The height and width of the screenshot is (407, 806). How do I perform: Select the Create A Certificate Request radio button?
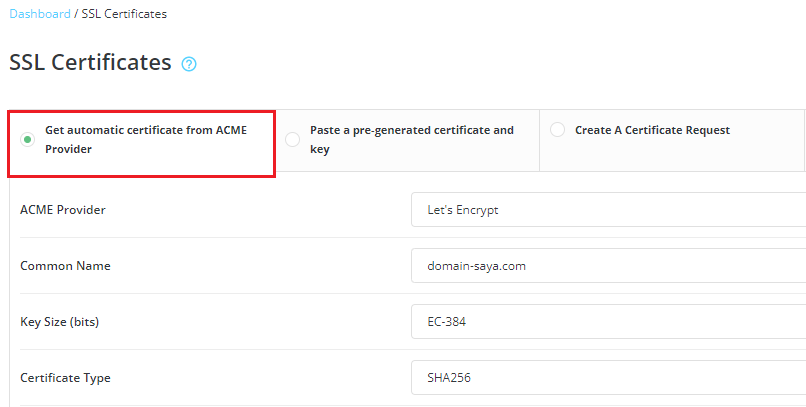click(557, 130)
